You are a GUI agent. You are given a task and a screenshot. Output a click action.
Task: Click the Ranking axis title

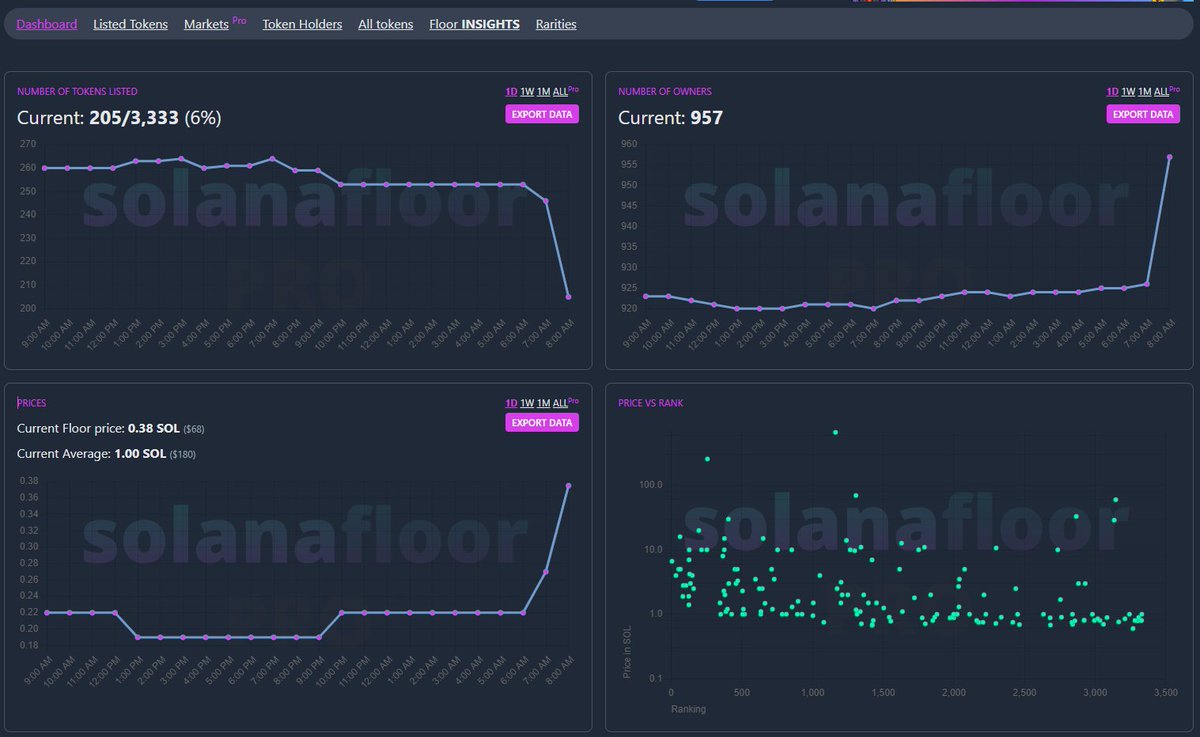click(688, 710)
